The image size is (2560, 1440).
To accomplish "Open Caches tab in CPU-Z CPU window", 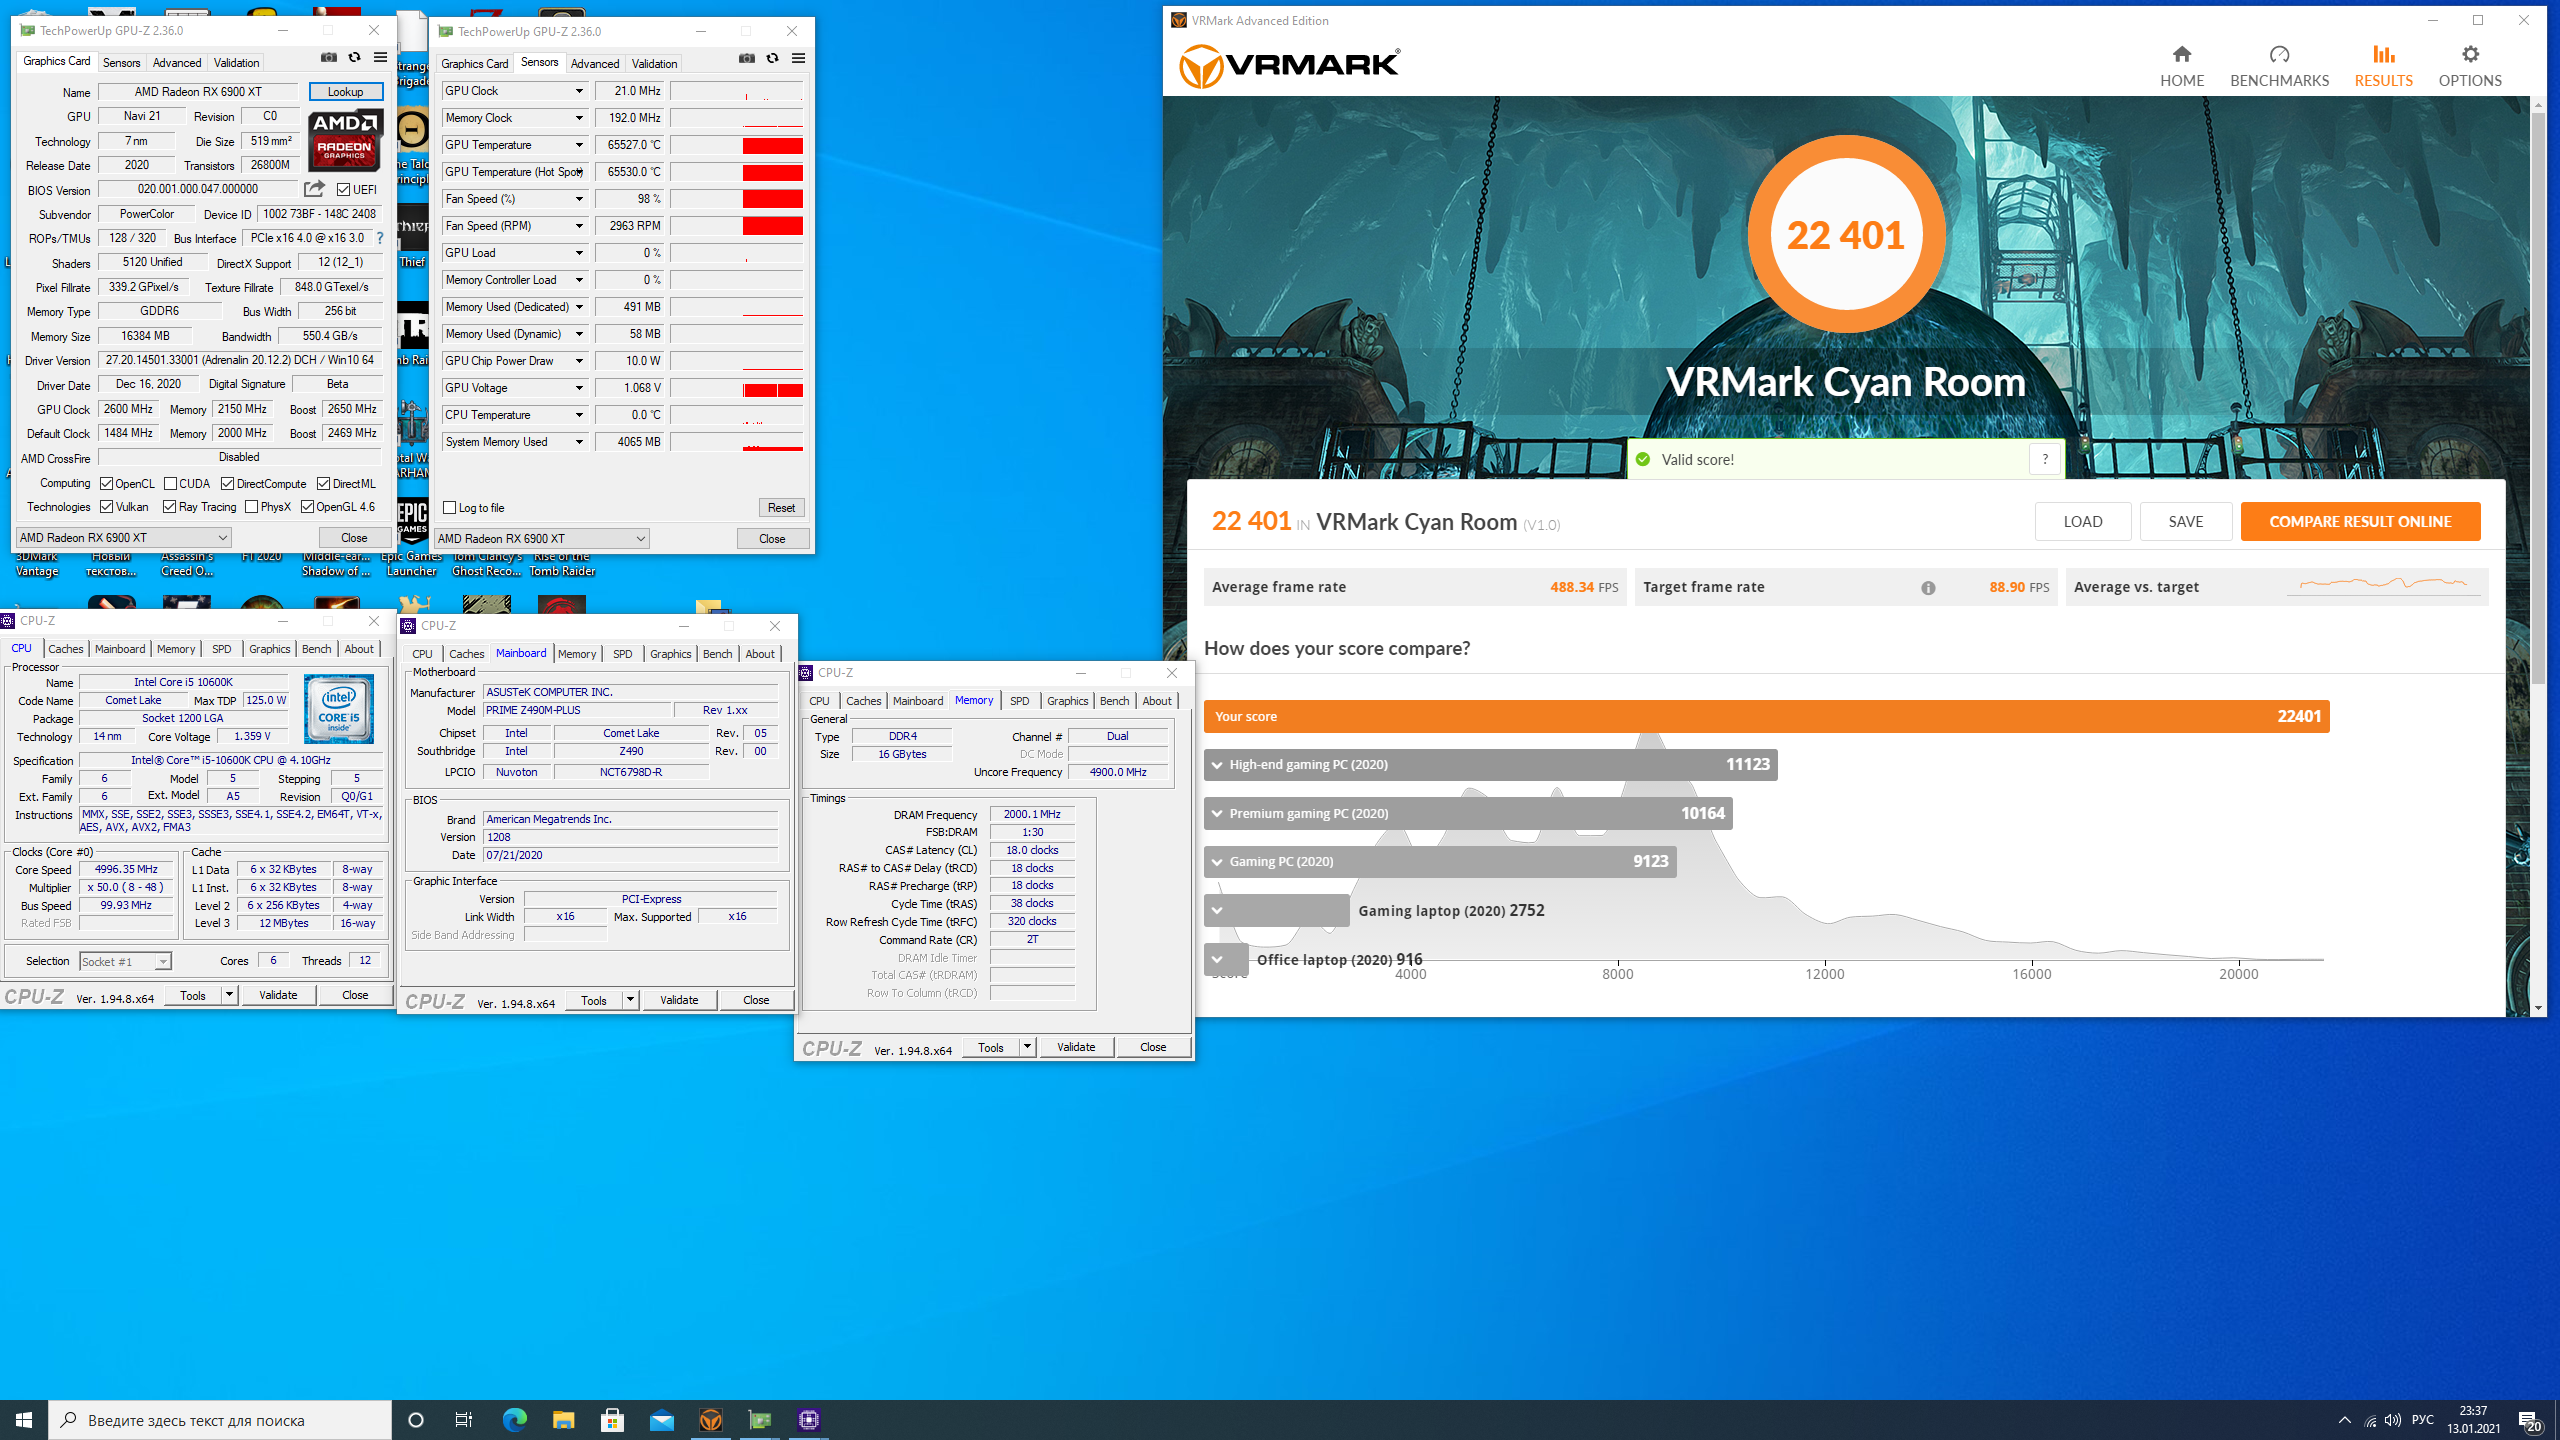I will (x=66, y=649).
